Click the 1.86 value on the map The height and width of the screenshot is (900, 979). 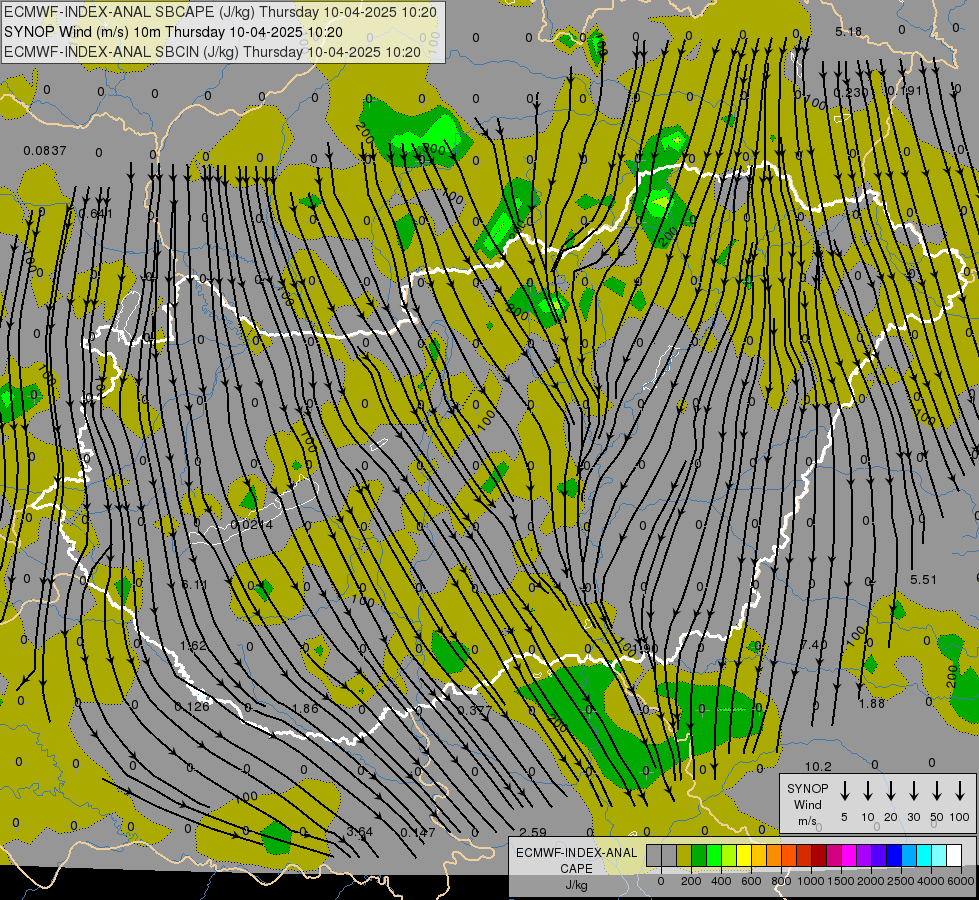click(305, 708)
